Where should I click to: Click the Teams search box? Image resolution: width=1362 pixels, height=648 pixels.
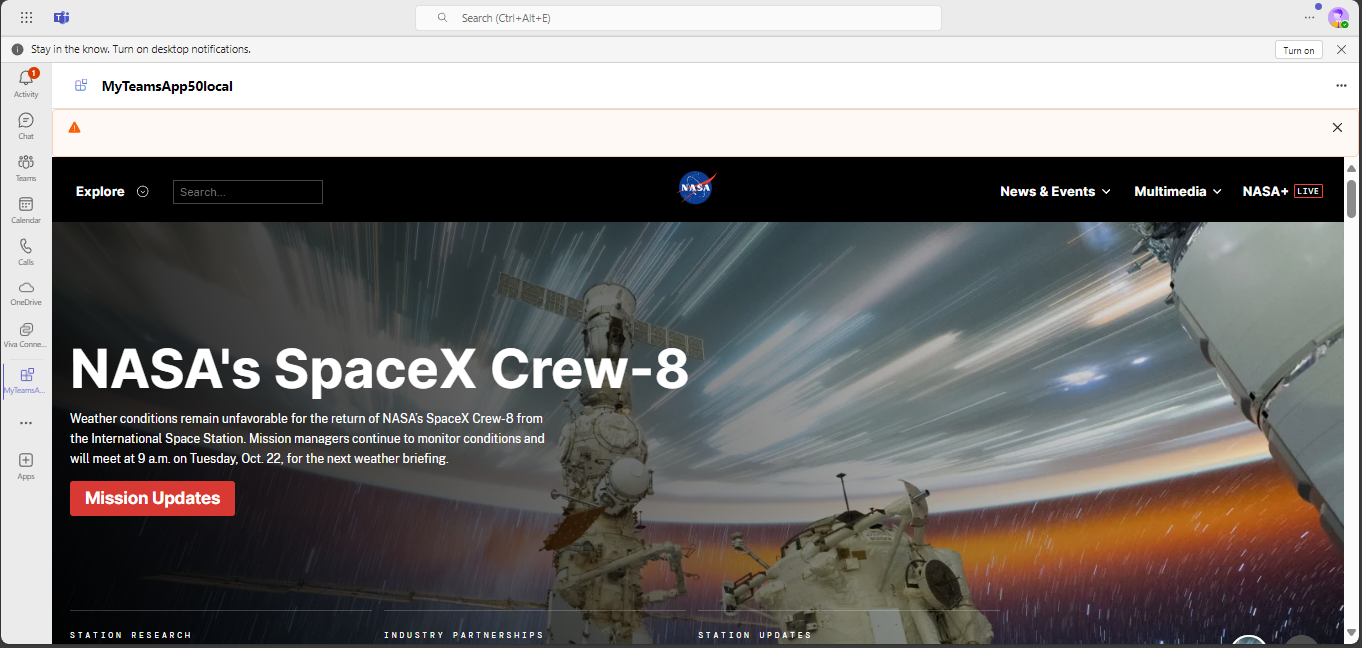pos(678,18)
